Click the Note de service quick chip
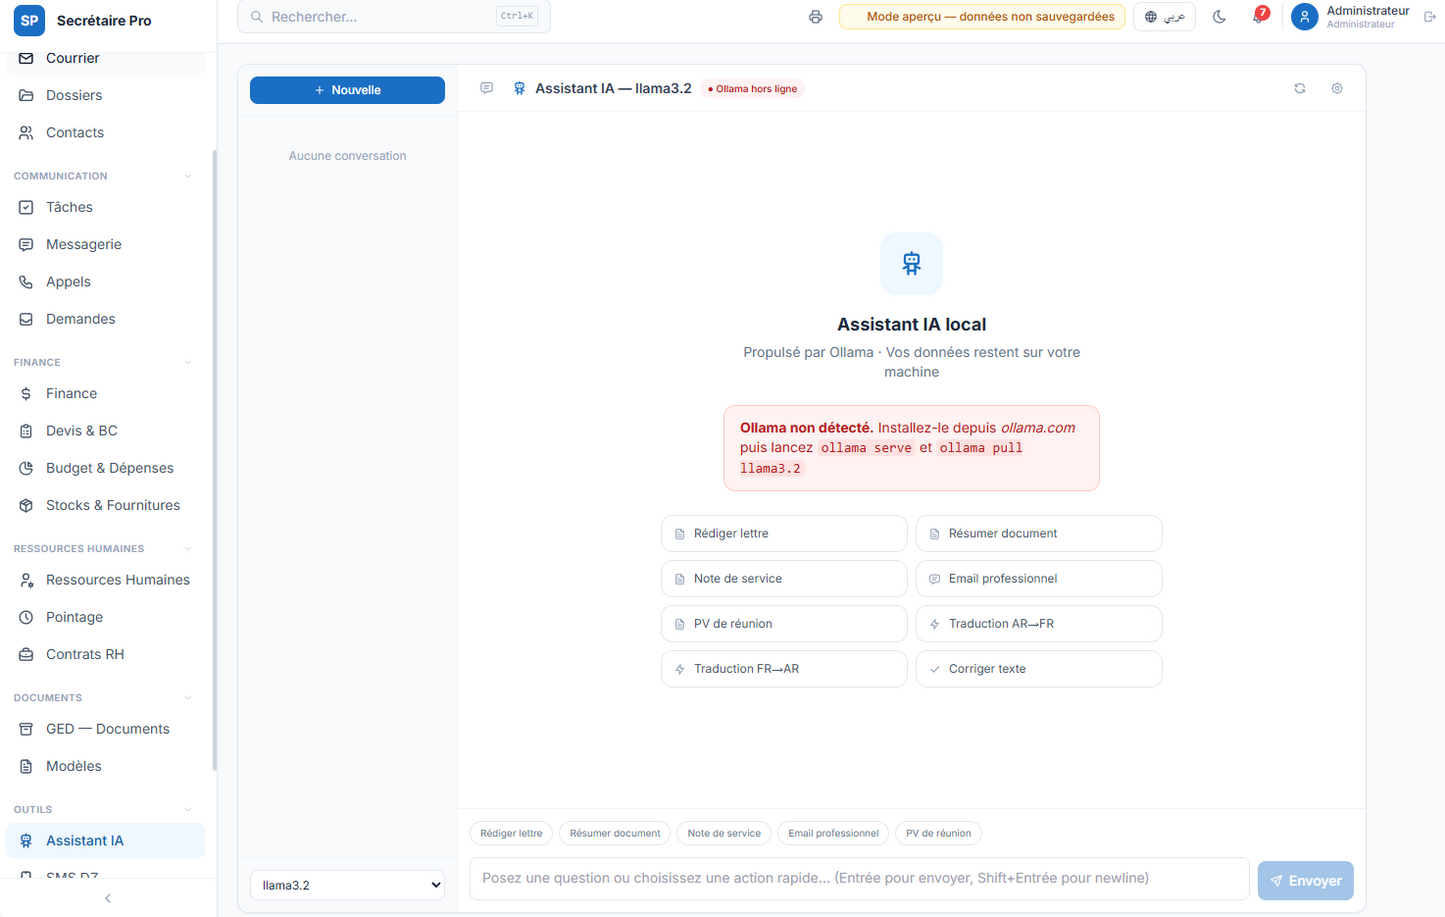1445x917 pixels. click(724, 833)
